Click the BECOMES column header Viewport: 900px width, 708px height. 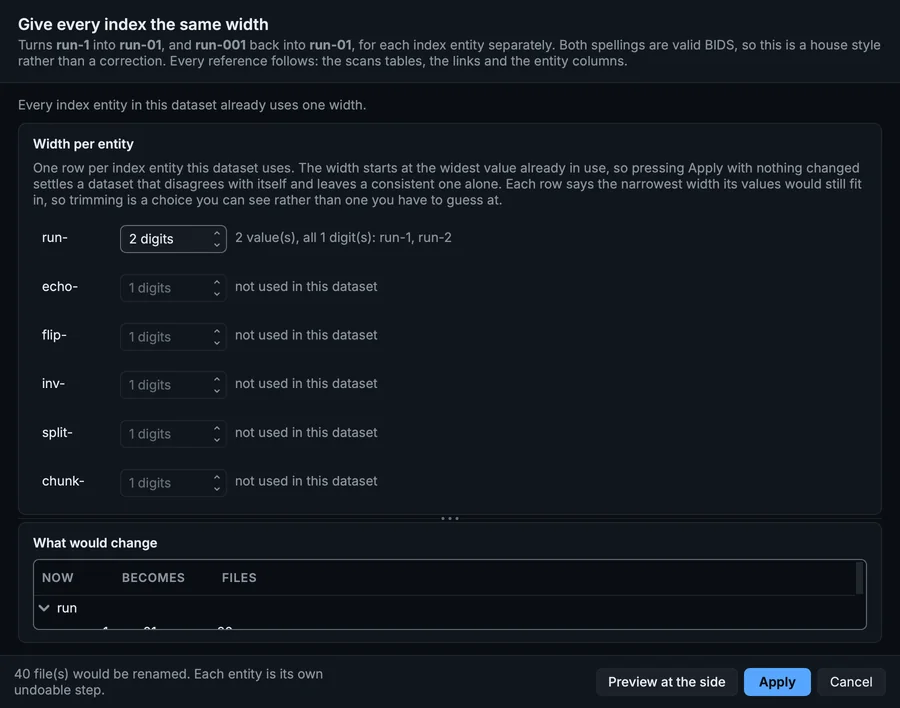pos(153,578)
